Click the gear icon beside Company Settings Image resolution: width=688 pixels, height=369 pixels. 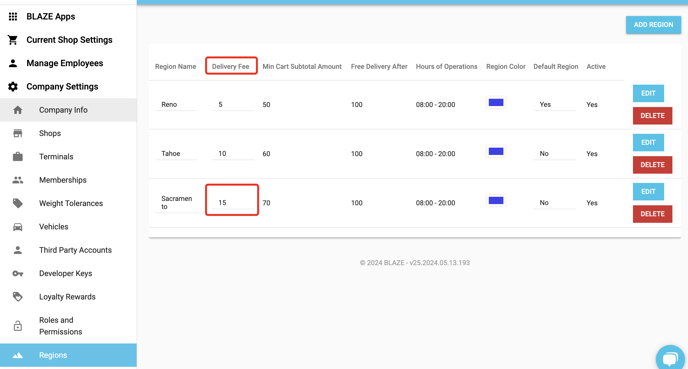pos(13,86)
